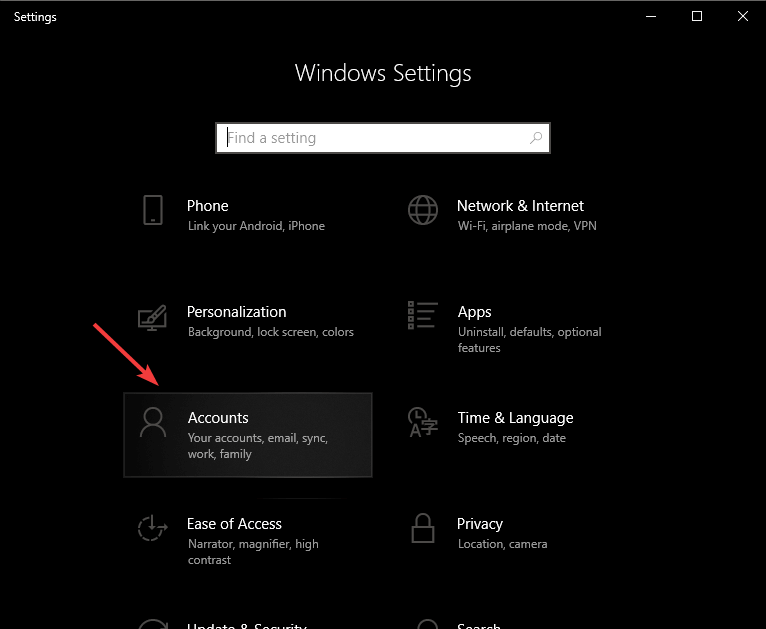Click 'Link your Android, iPhone' description
This screenshot has width=766, height=629.
pyautogui.click(x=256, y=226)
